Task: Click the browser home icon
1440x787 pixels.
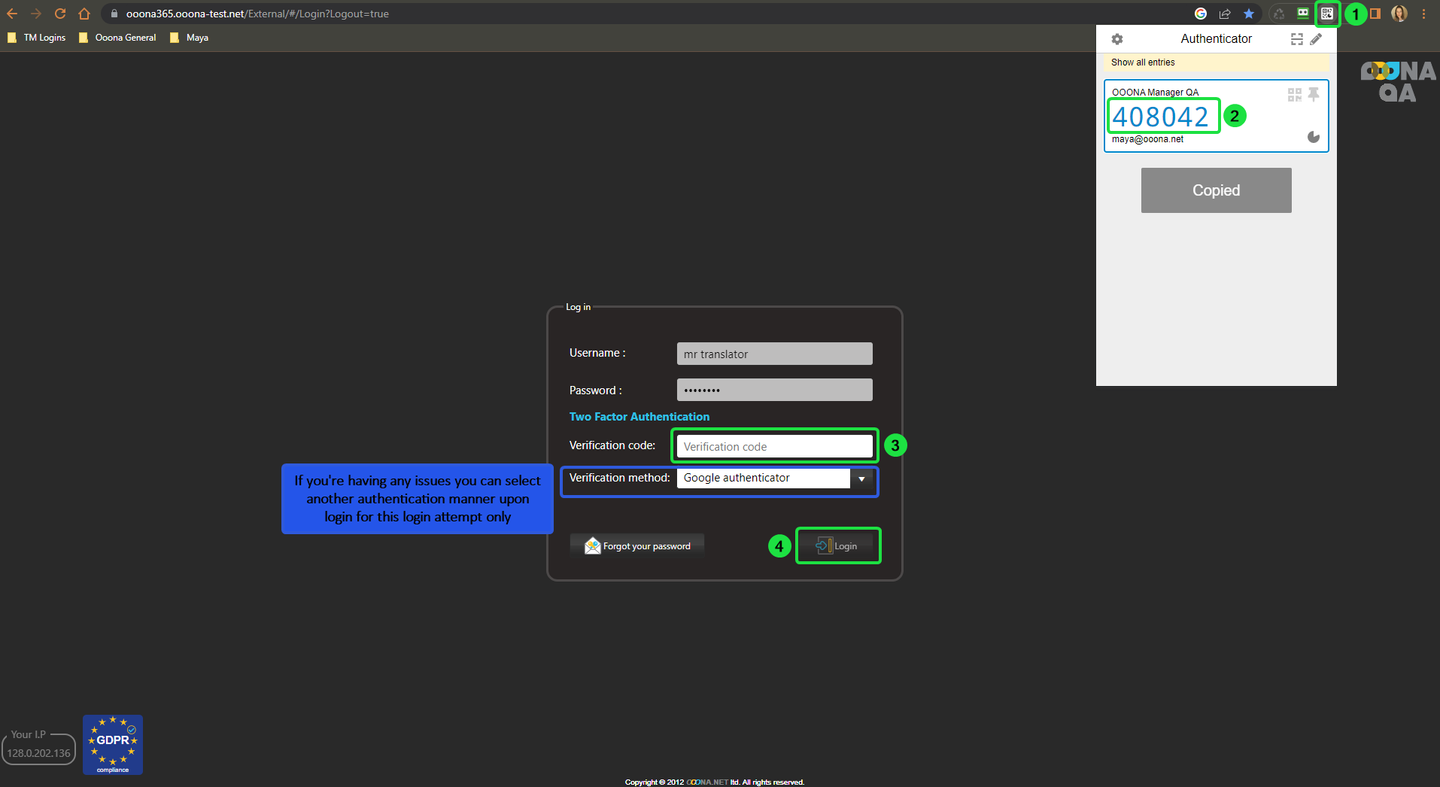Action: click(x=84, y=14)
